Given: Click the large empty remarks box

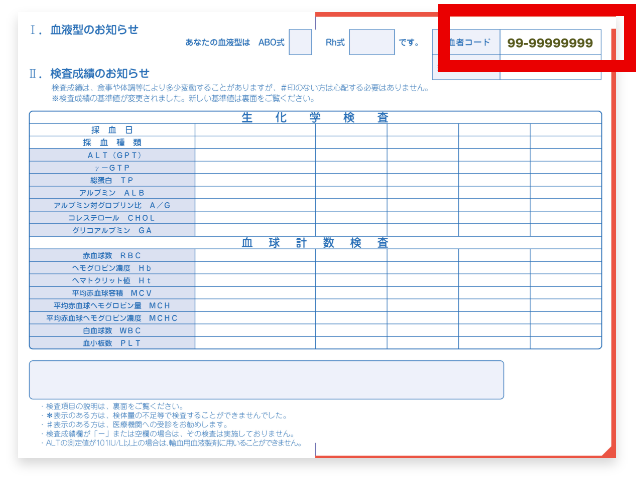Looking at the screenshot, I should point(266,380).
